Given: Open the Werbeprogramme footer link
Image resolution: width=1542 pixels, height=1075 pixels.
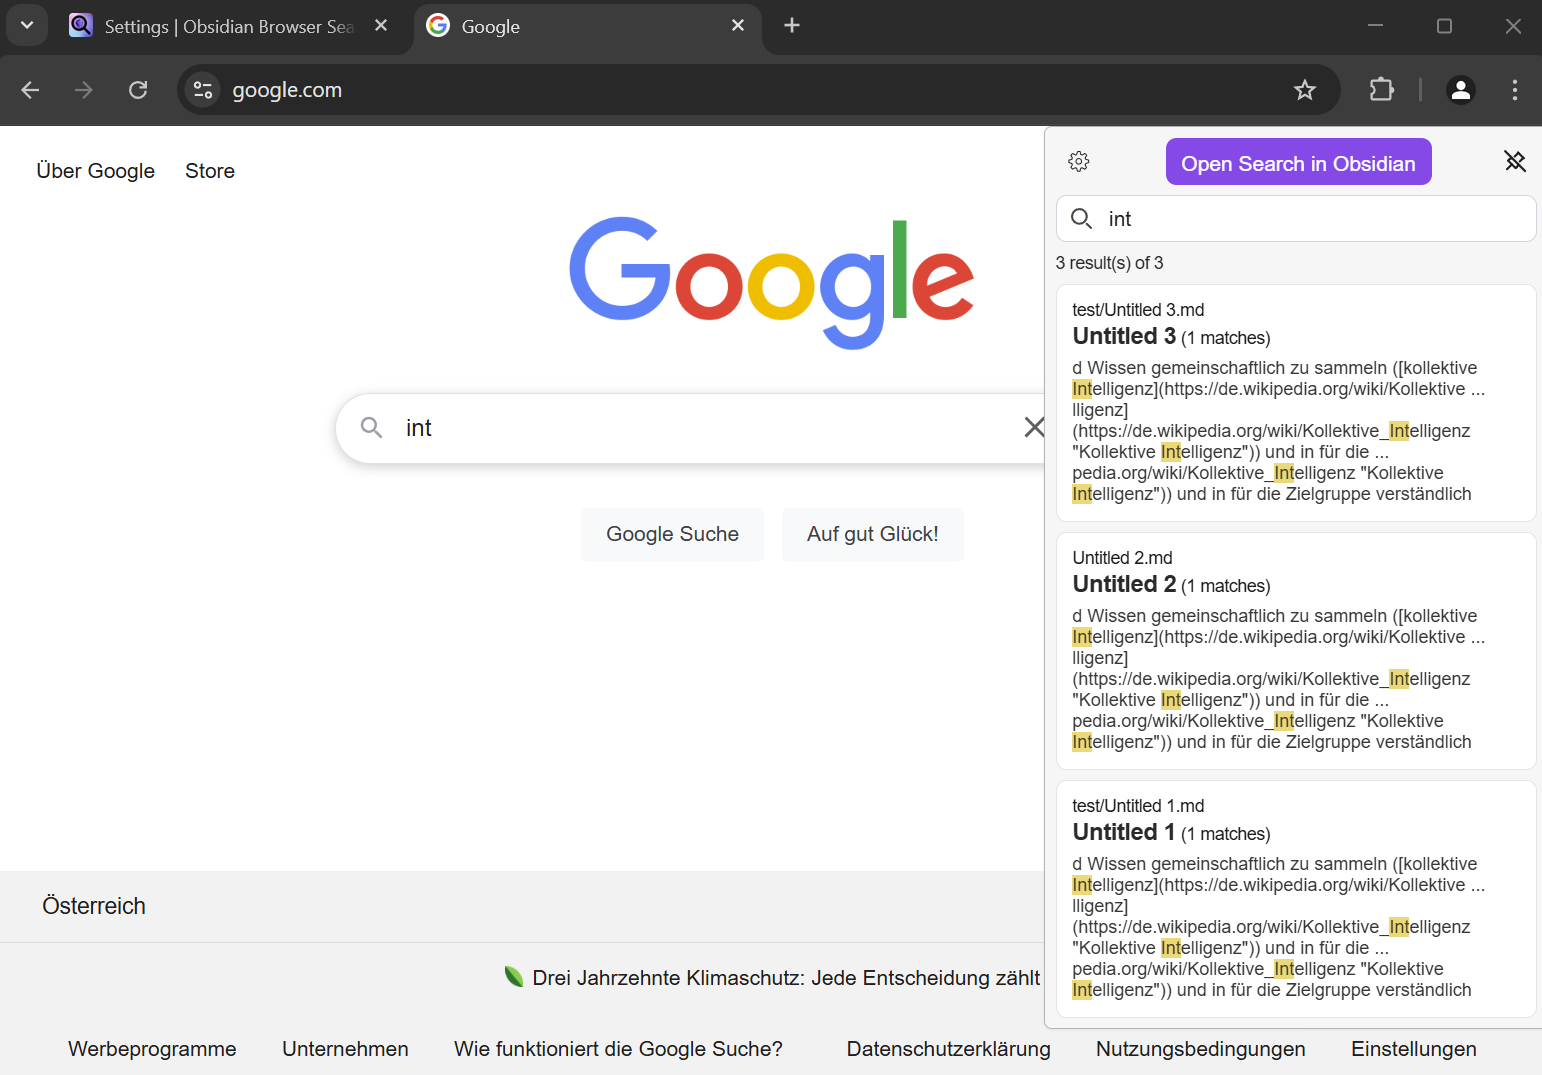Looking at the screenshot, I should coord(152,1049).
